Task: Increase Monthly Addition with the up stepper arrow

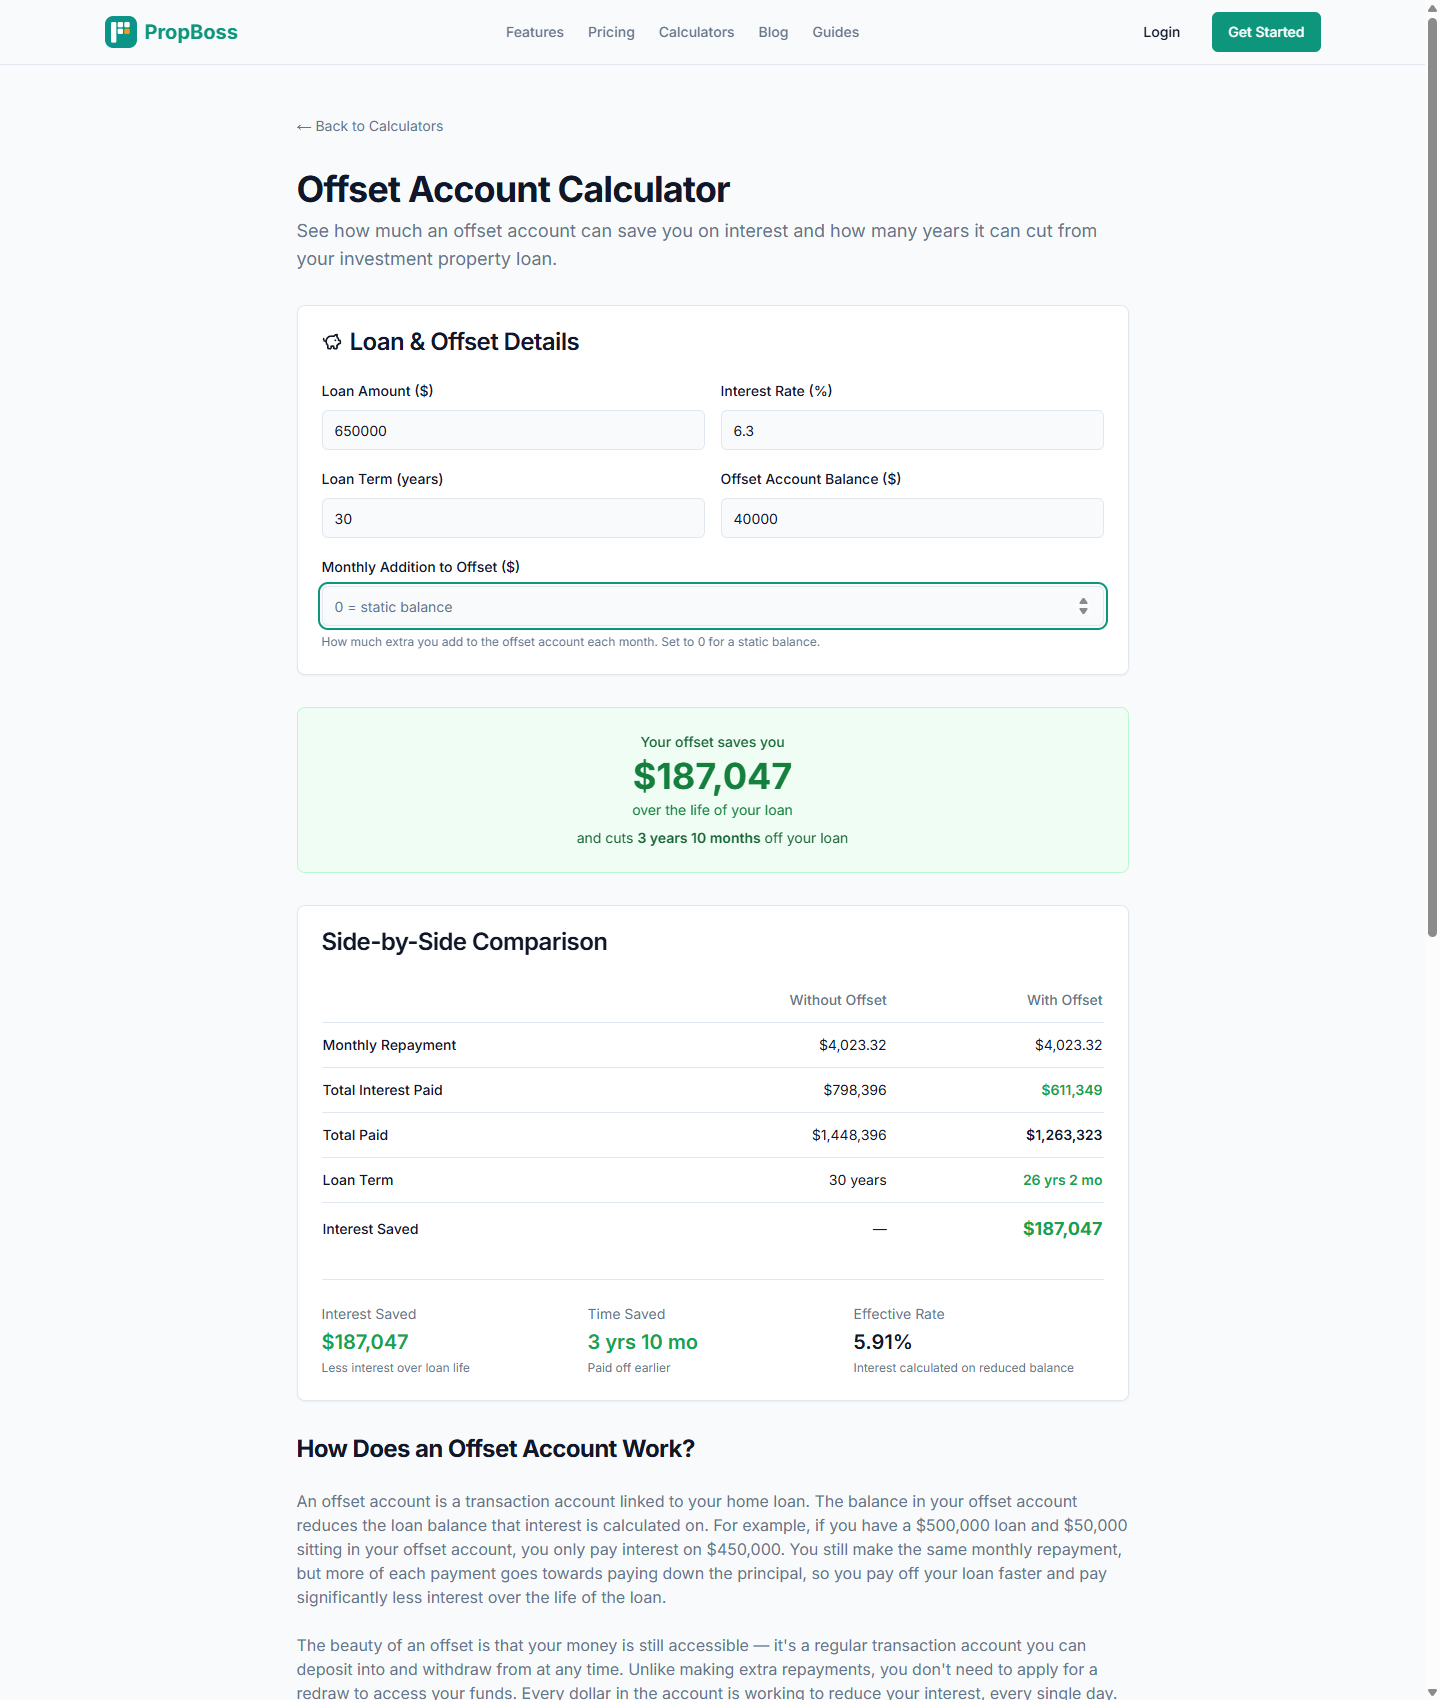Action: [1083, 601]
